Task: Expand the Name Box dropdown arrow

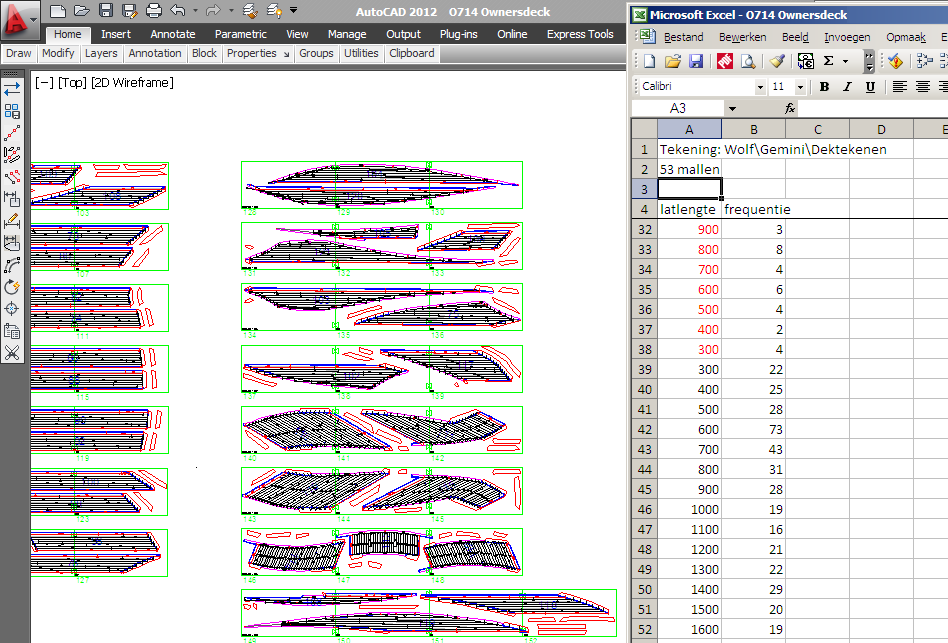Action: tap(732, 108)
